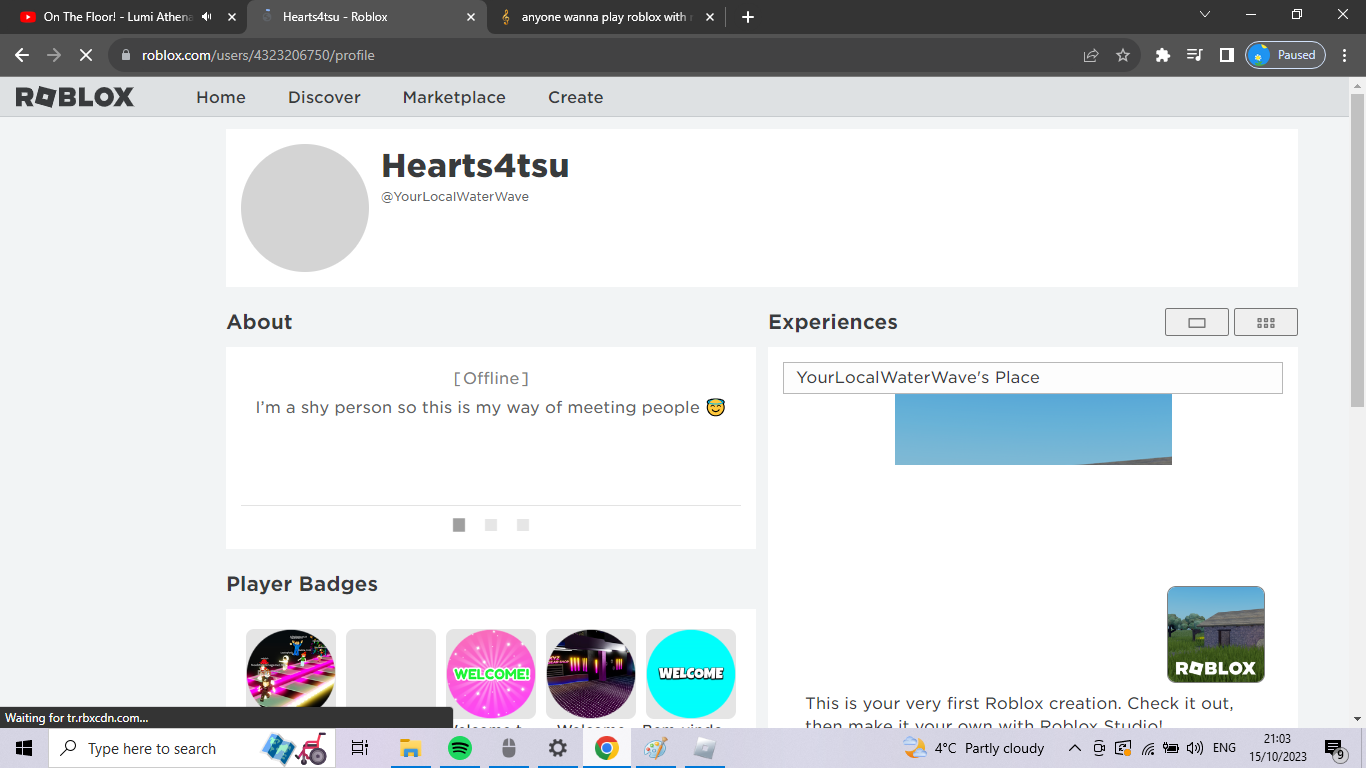
Task: Open Task View on the taskbar
Action: pyautogui.click(x=360, y=748)
